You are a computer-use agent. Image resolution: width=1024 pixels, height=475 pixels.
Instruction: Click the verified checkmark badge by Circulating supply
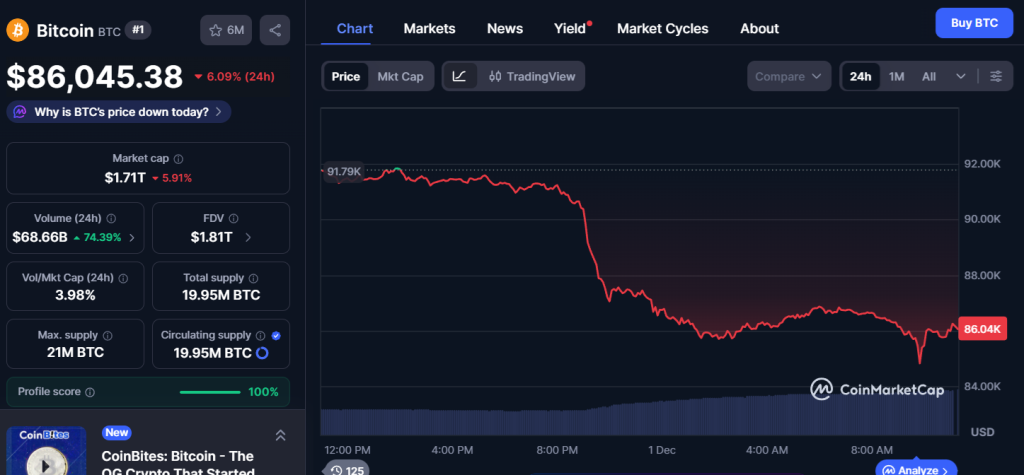coord(276,335)
